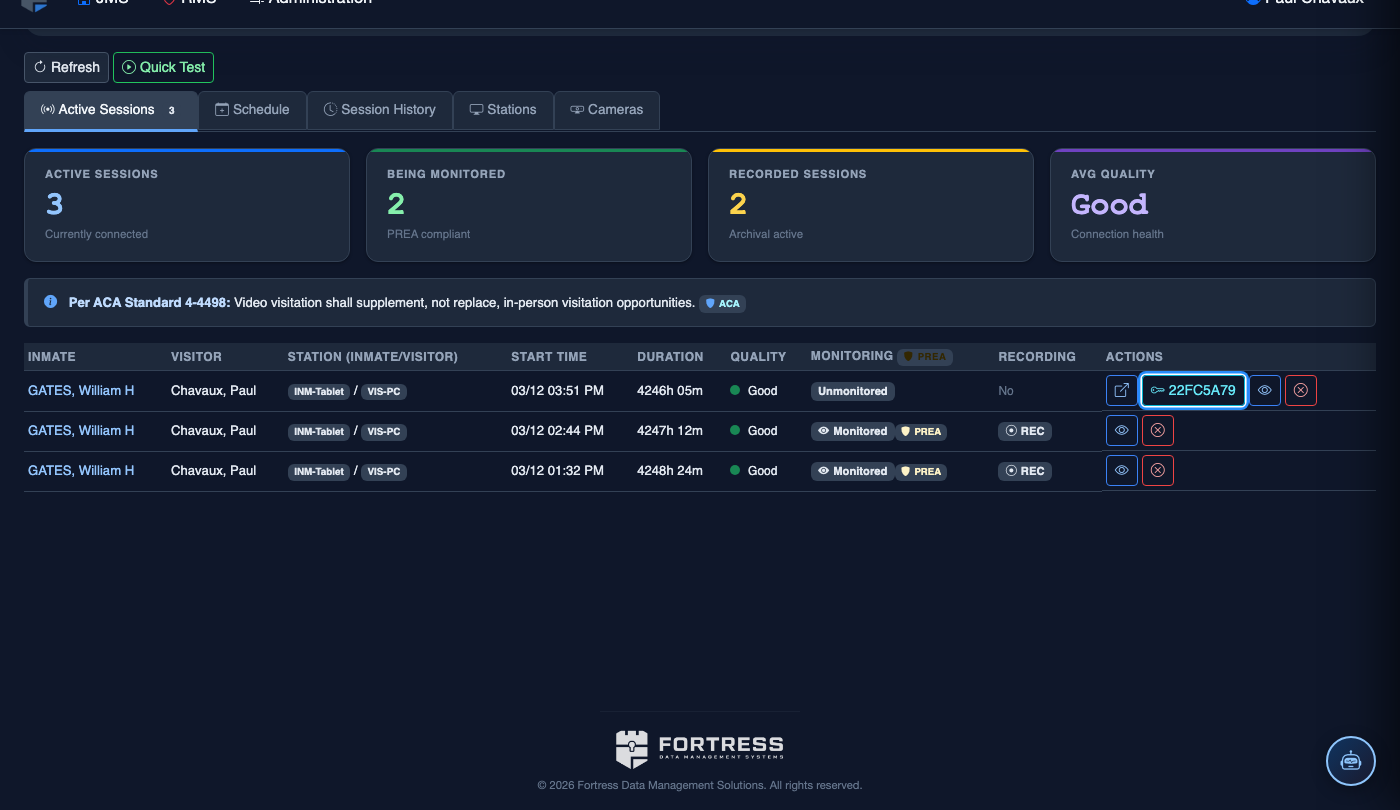
Task: Click the Start Time column header
Action: (549, 356)
